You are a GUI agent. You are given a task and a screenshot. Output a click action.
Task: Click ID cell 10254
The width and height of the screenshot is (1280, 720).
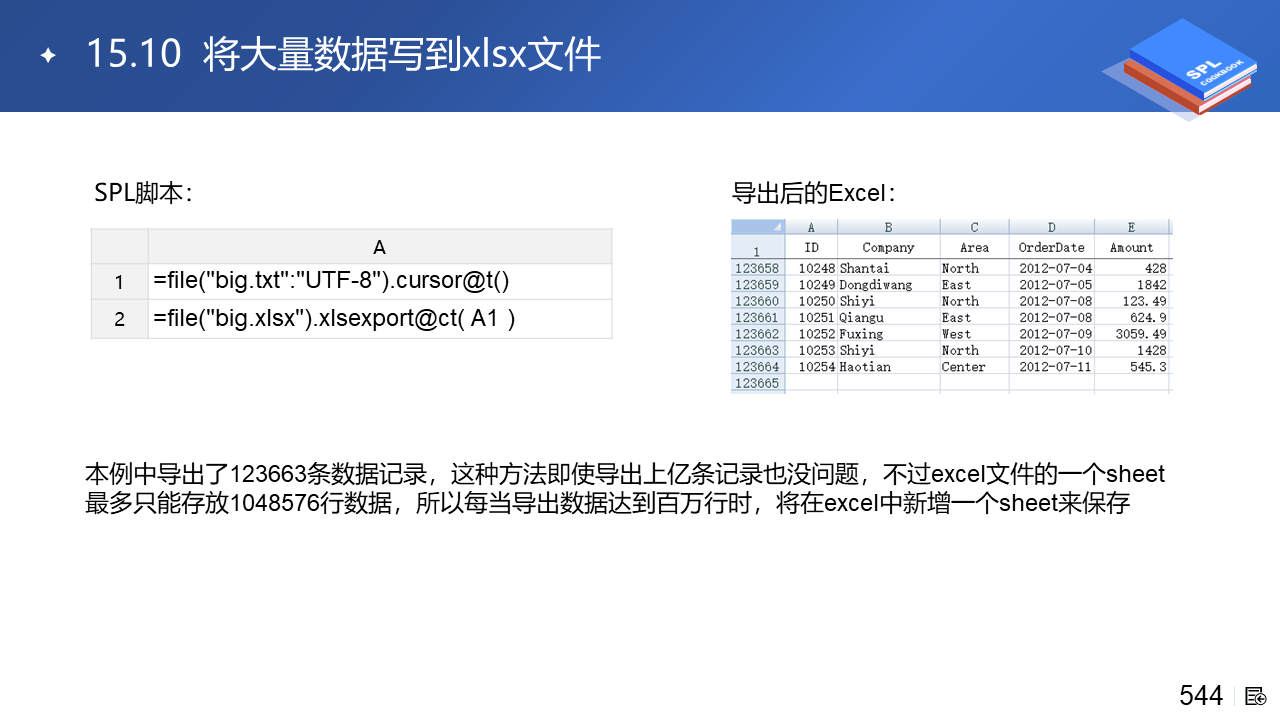point(811,367)
